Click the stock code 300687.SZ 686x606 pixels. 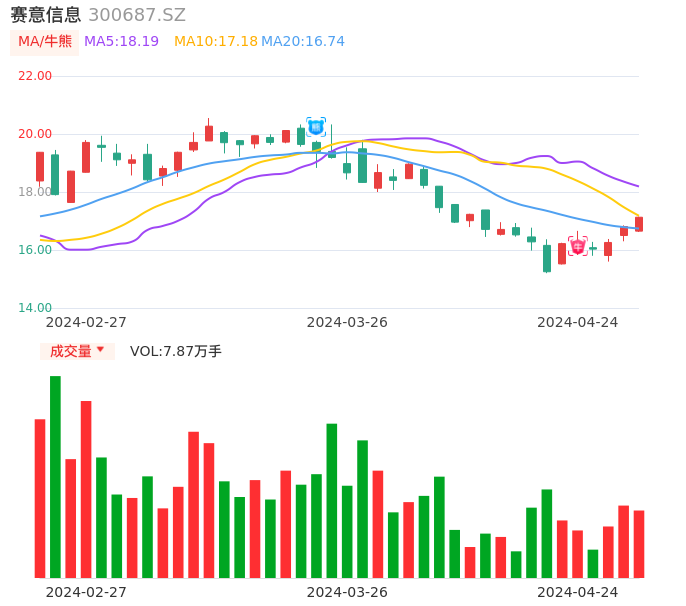coord(137,15)
